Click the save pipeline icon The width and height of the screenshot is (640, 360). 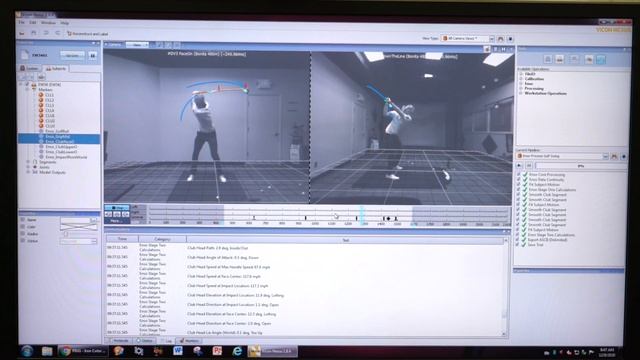[x=614, y=156]
